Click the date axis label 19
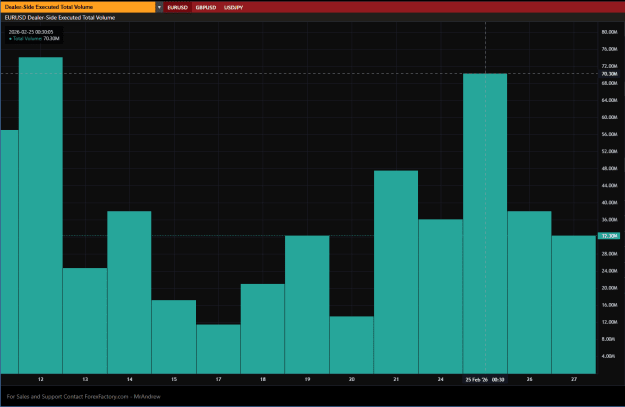 click(x=307, y=379)
